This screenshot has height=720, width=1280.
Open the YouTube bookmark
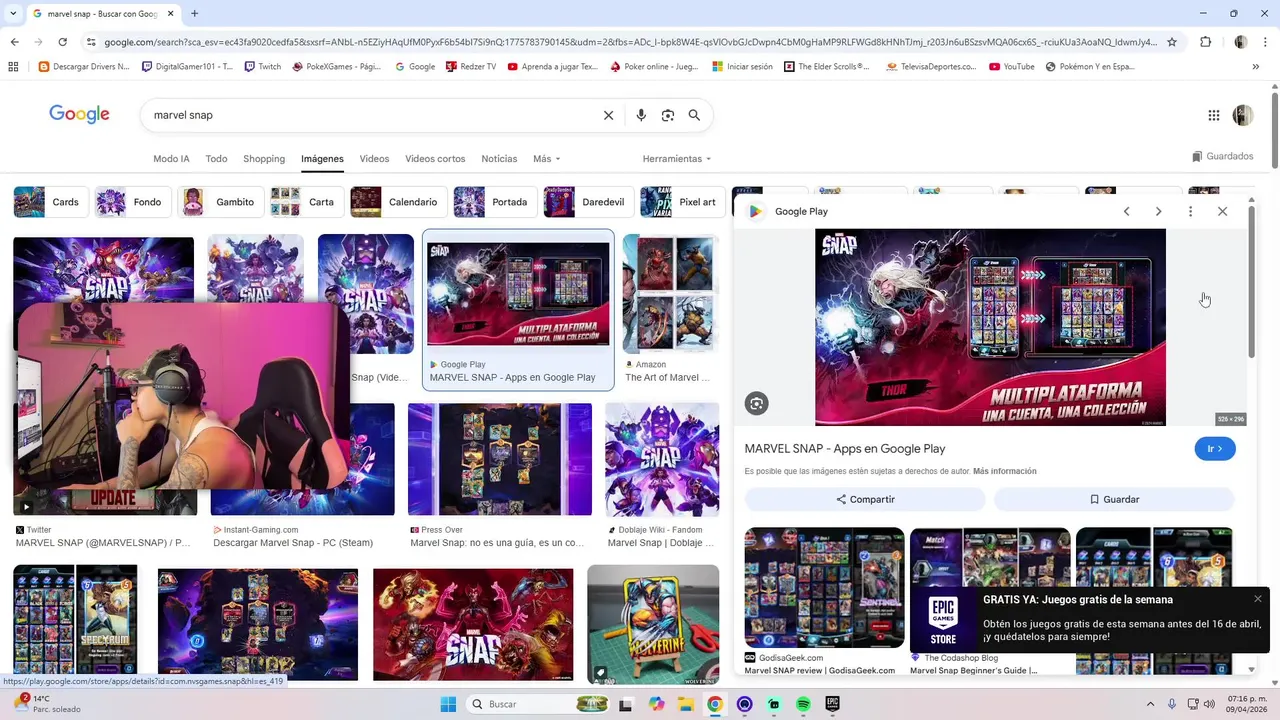(1012, 67)
